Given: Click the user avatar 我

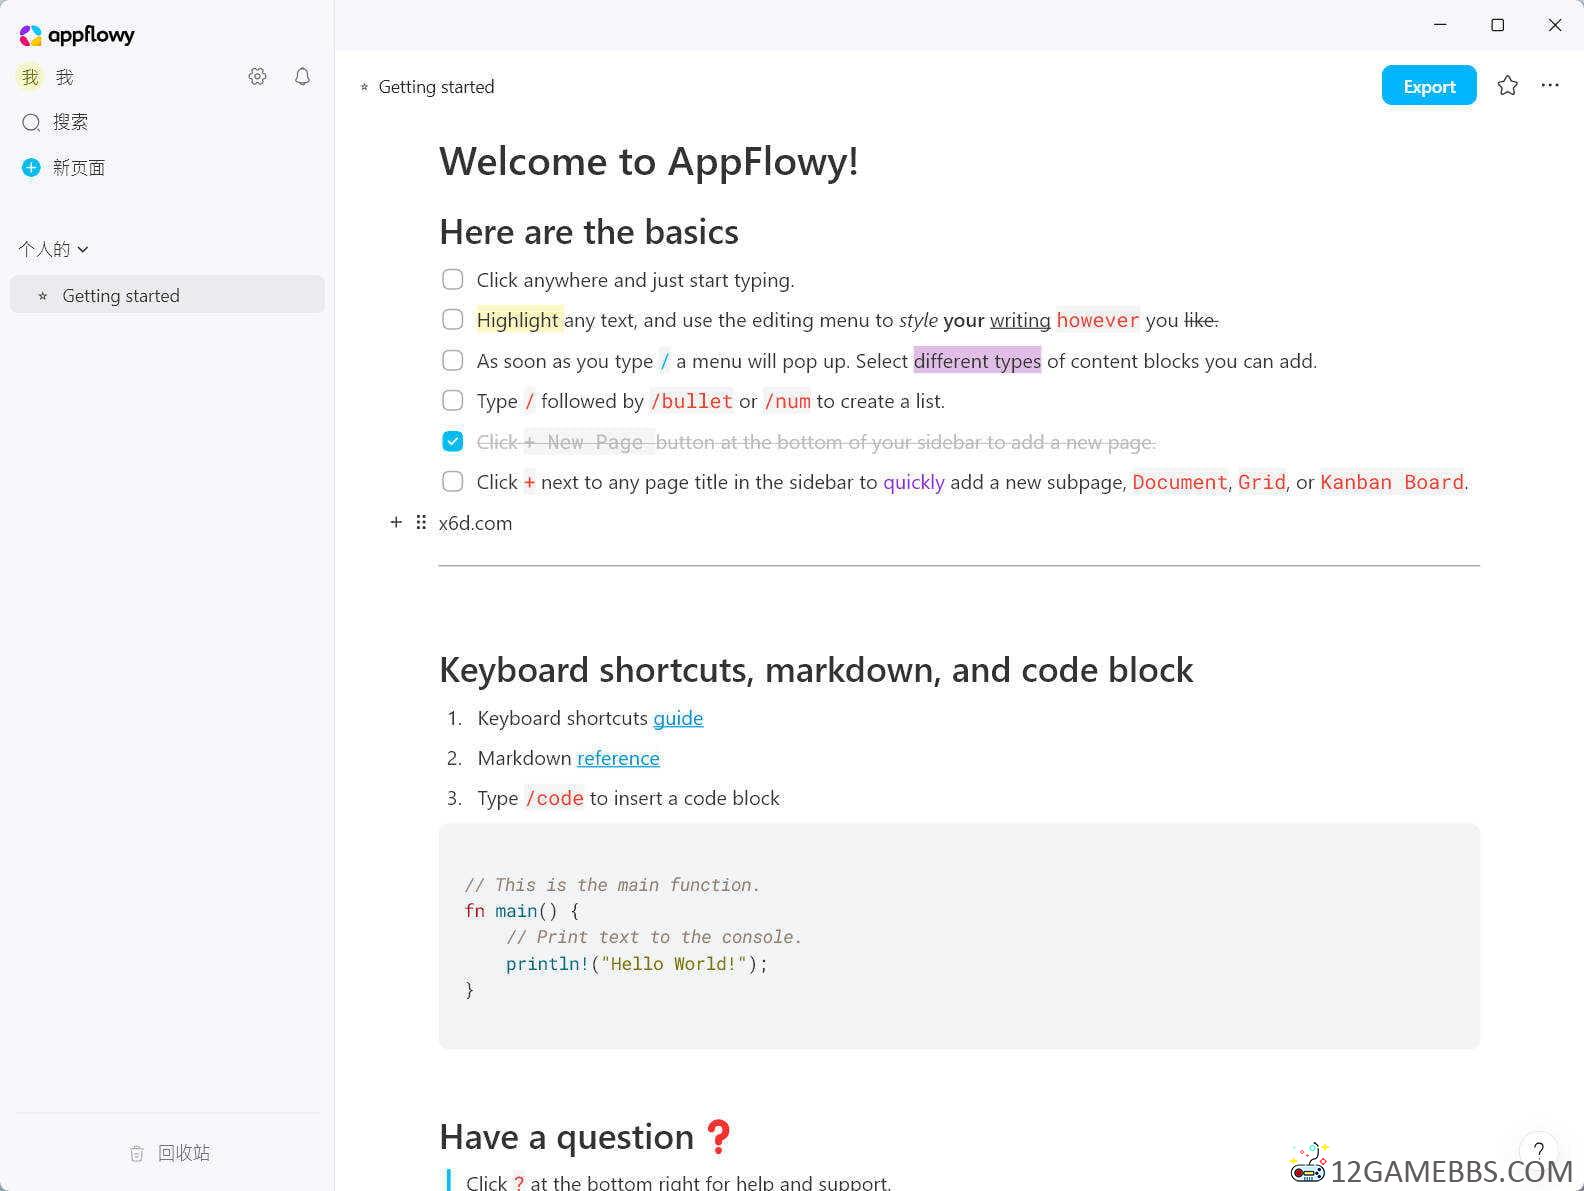Looking at the screenshot, I should point(30,77).
